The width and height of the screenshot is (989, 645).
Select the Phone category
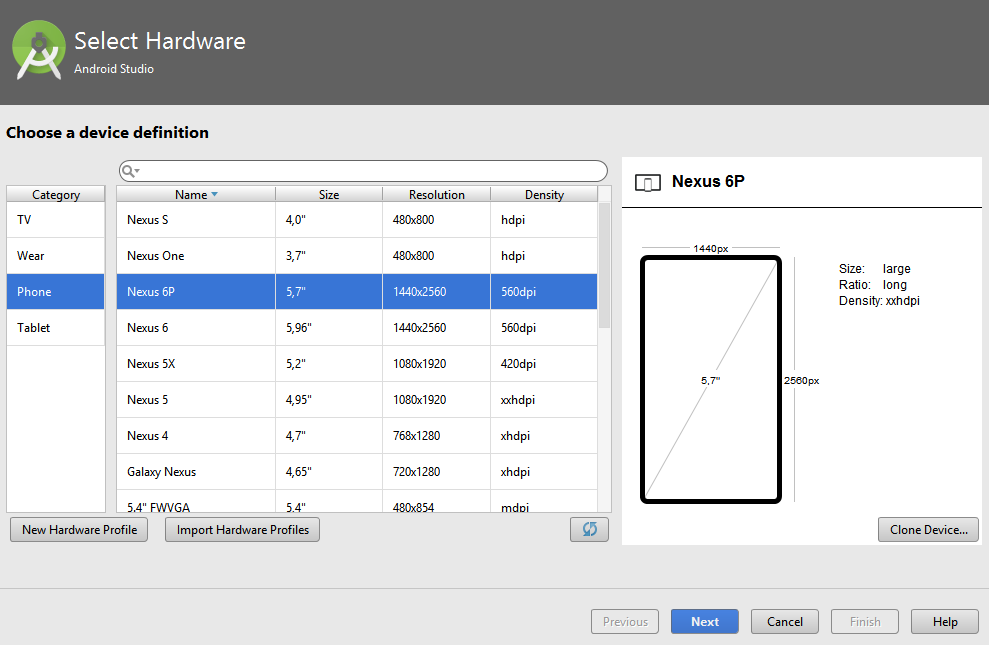(x=56, y=291)
